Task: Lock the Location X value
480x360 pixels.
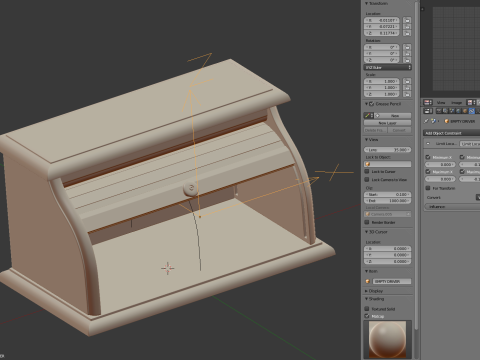Action: pos(407,20)
